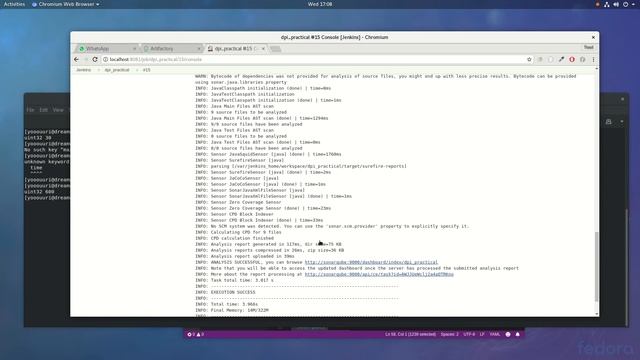Click the eyedropper extension icon

(561, 60)
